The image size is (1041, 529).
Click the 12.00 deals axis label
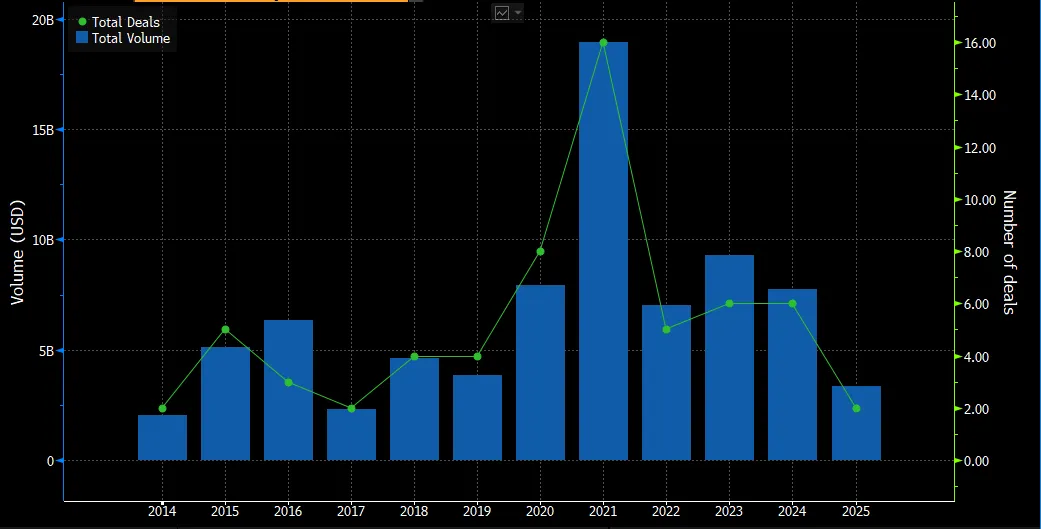[x=980, y=147]
